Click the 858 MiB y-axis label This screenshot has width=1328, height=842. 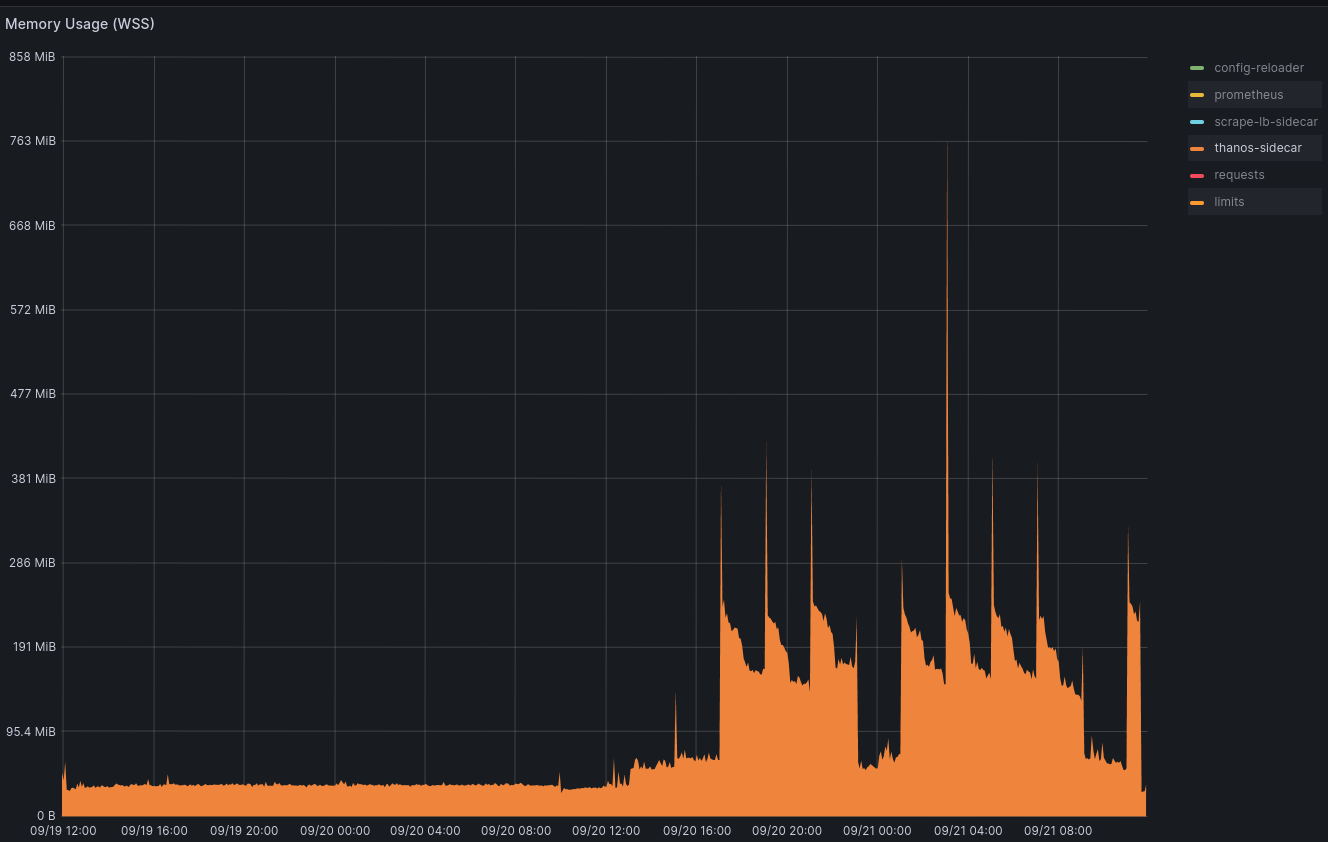tap(33, 56)
